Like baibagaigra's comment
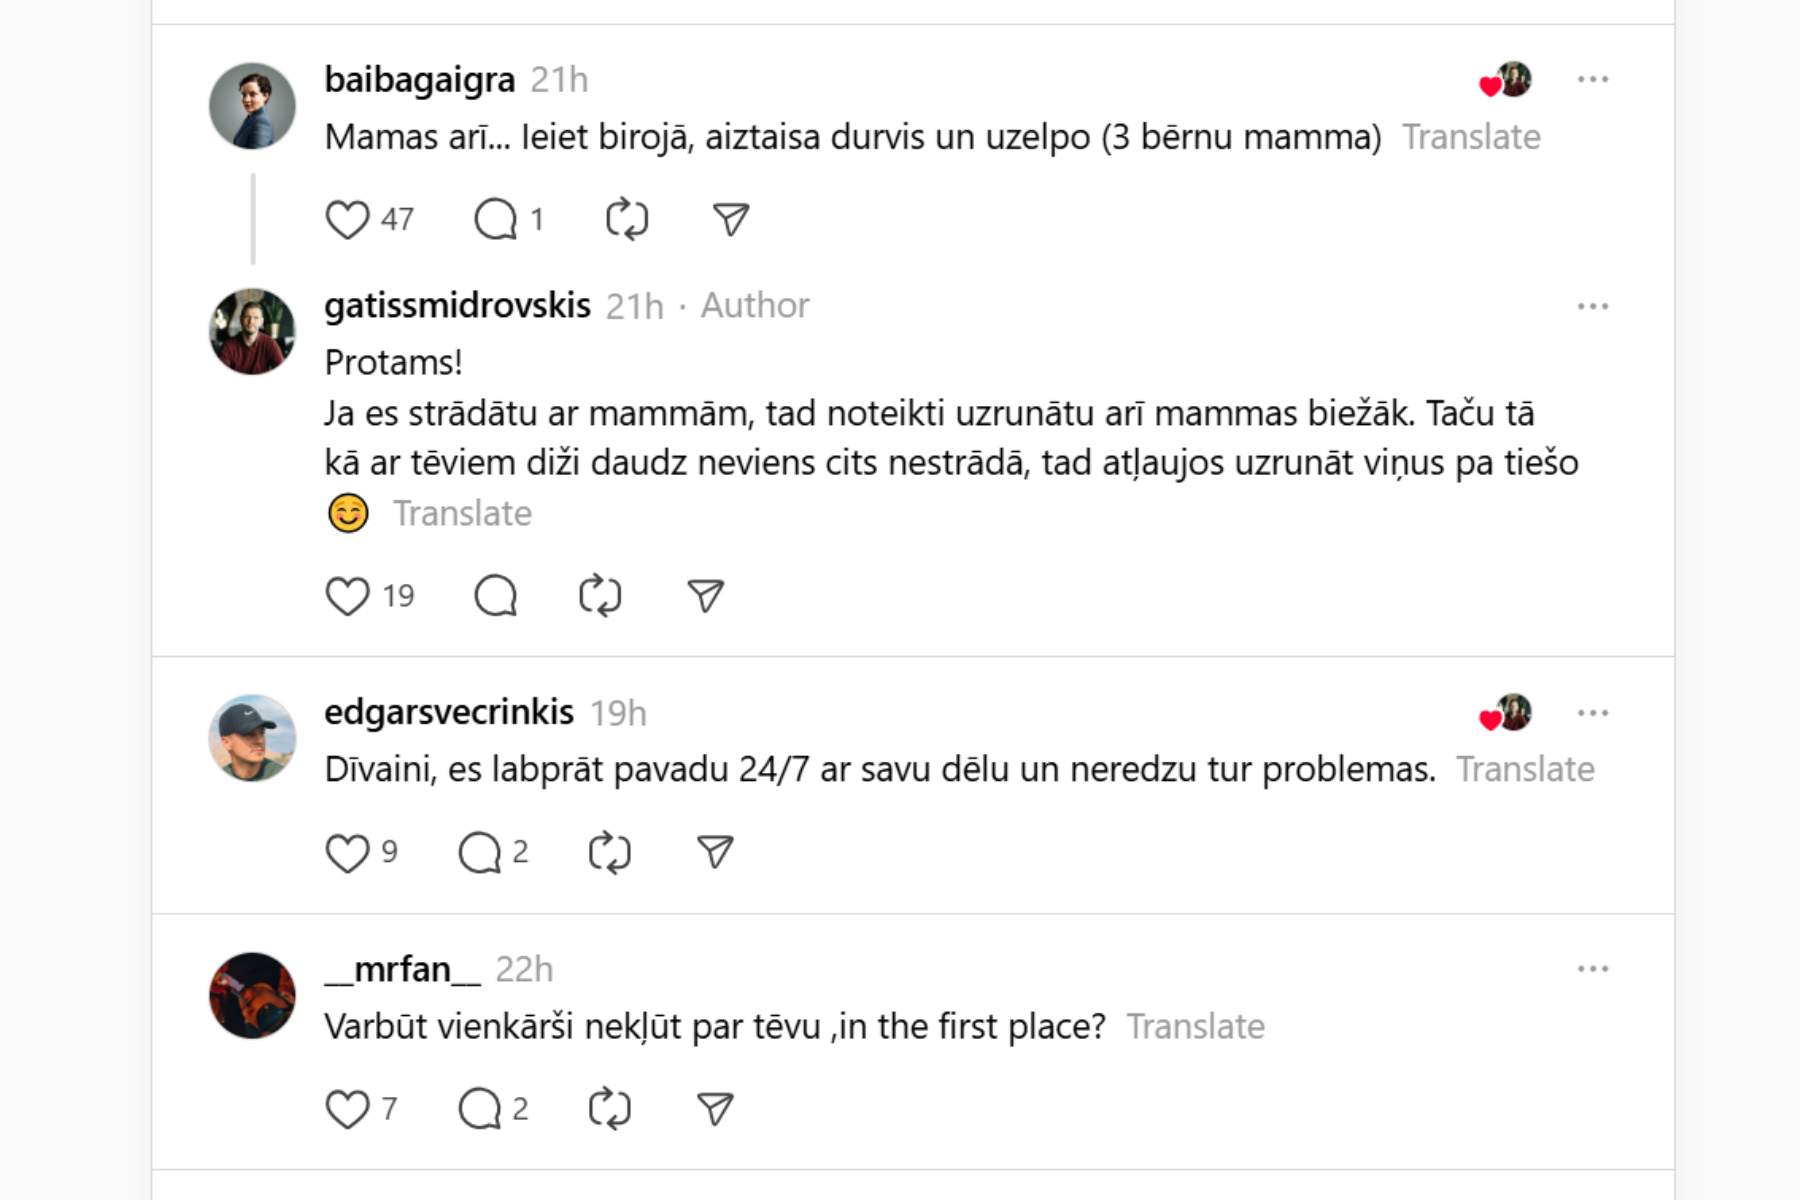This screenshot has width=1800, height=1200. tap(347, 219)
